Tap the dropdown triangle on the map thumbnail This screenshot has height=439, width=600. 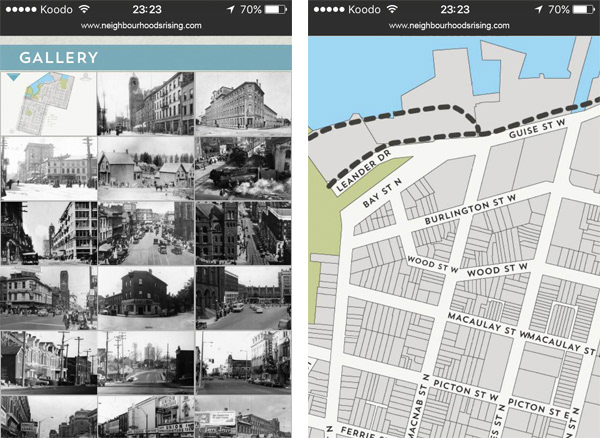(13, 78)
